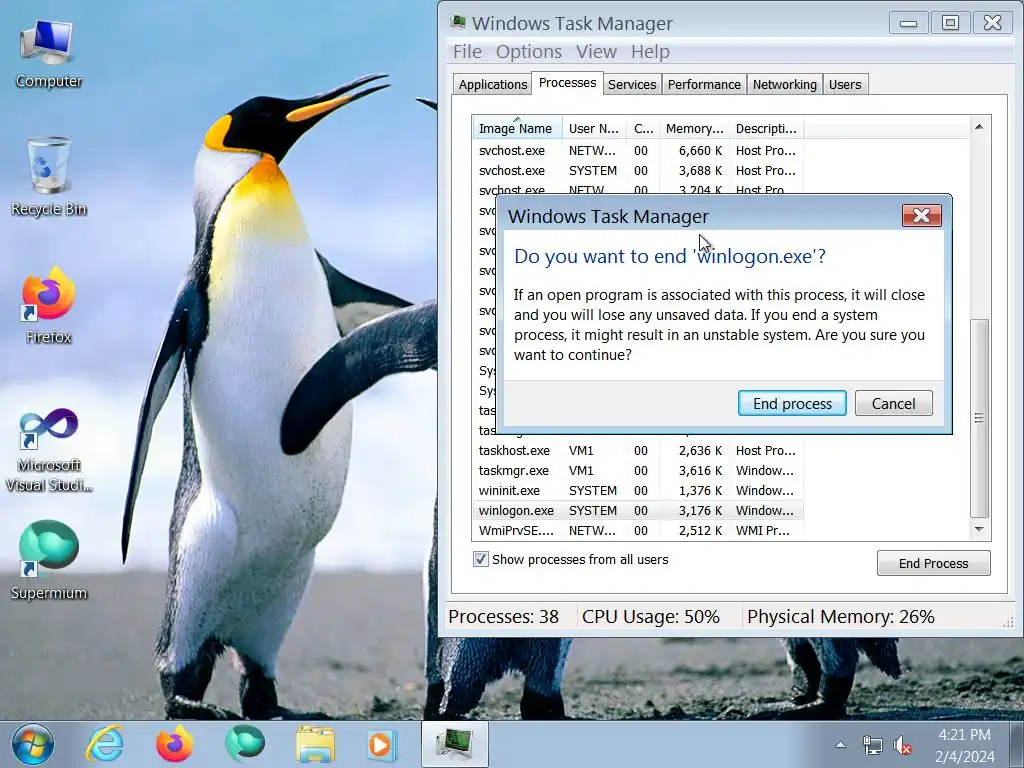Open the File menu

click(467, 52)
